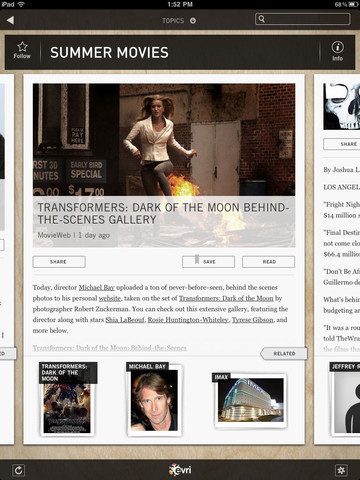The image size is (360, 480).
Task: Select the Michael Bay related thumbnail
Action: [x=154, y=399]
